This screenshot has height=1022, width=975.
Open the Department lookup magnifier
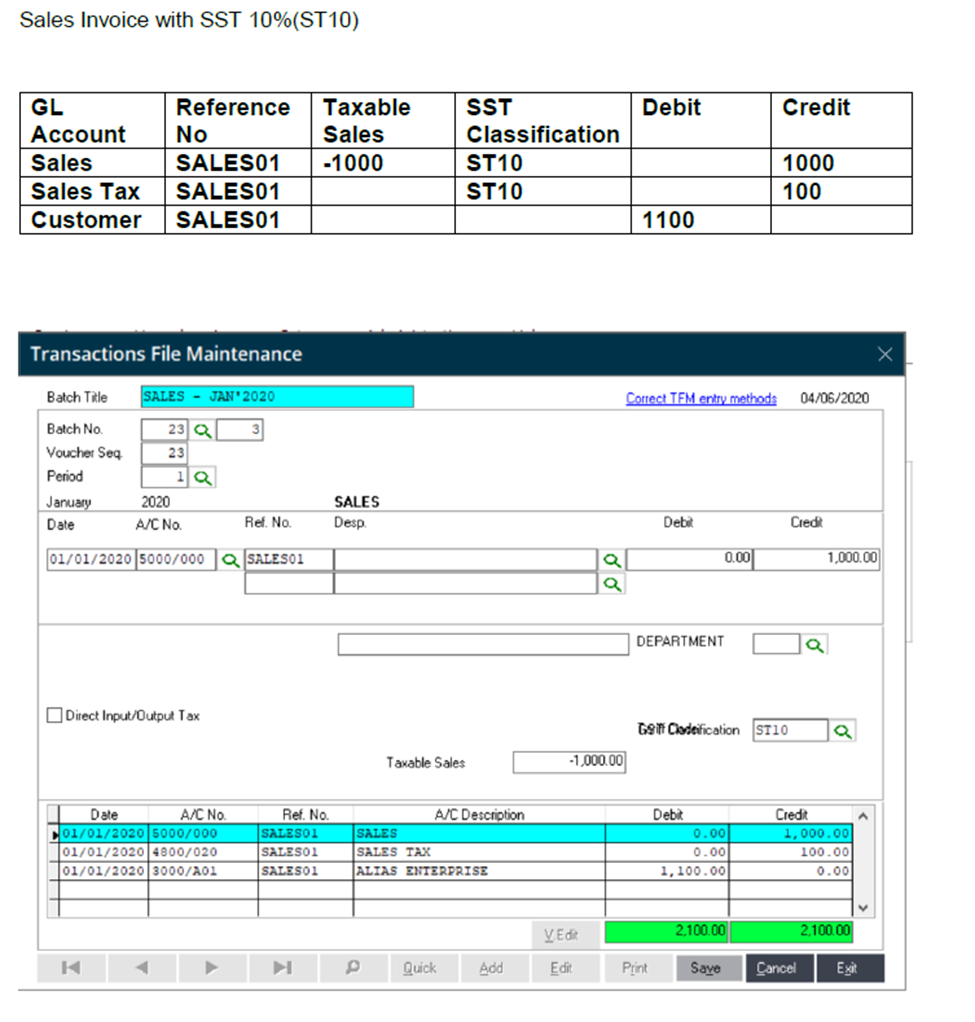click(815, 645)
